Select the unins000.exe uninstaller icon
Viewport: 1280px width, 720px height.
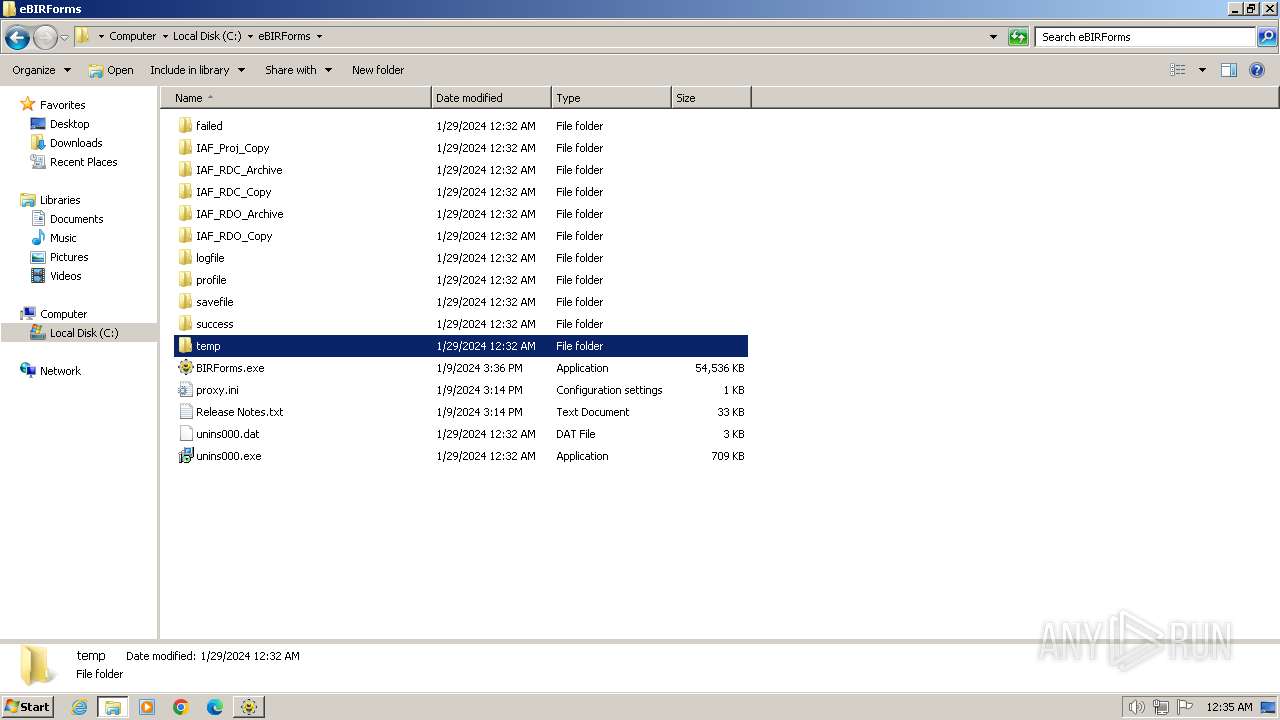(x=185, y=456)
